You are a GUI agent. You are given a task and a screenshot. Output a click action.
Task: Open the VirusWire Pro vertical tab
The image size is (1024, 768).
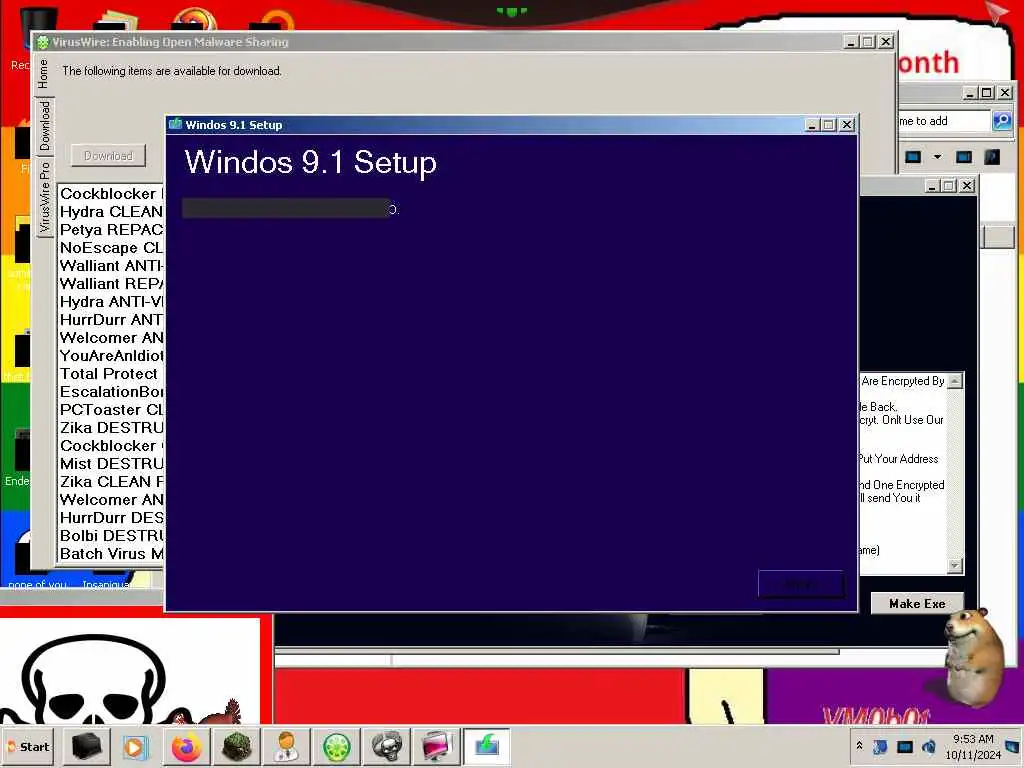pos(44,198)
